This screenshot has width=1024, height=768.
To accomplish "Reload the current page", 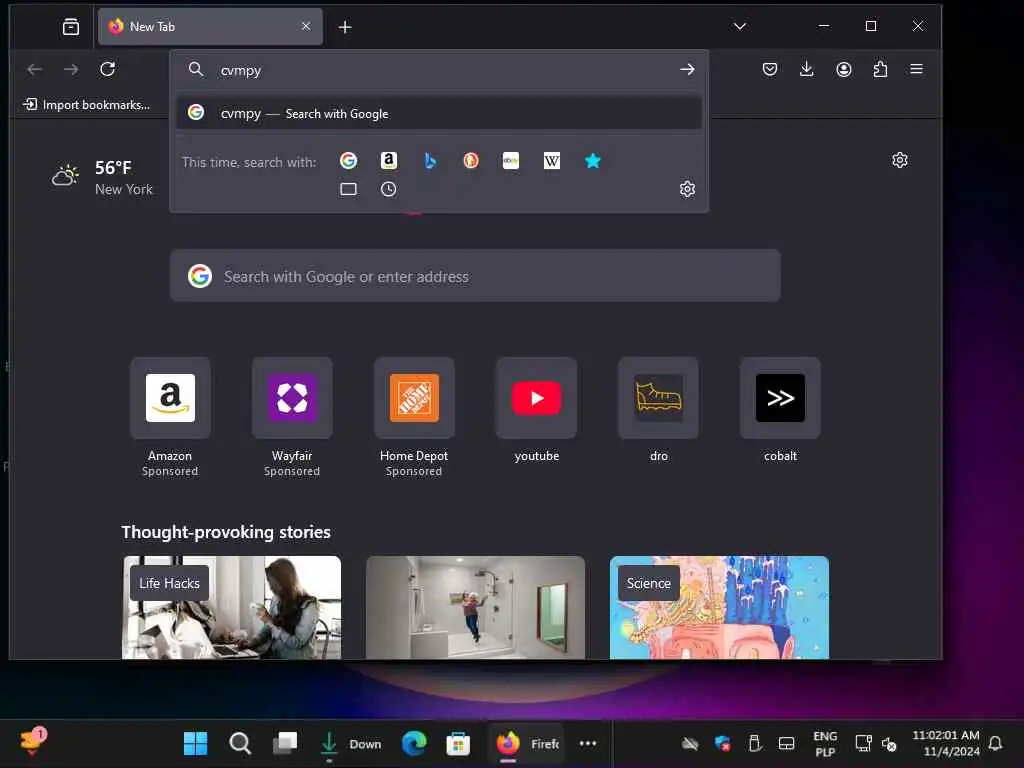I will (108, 69).
